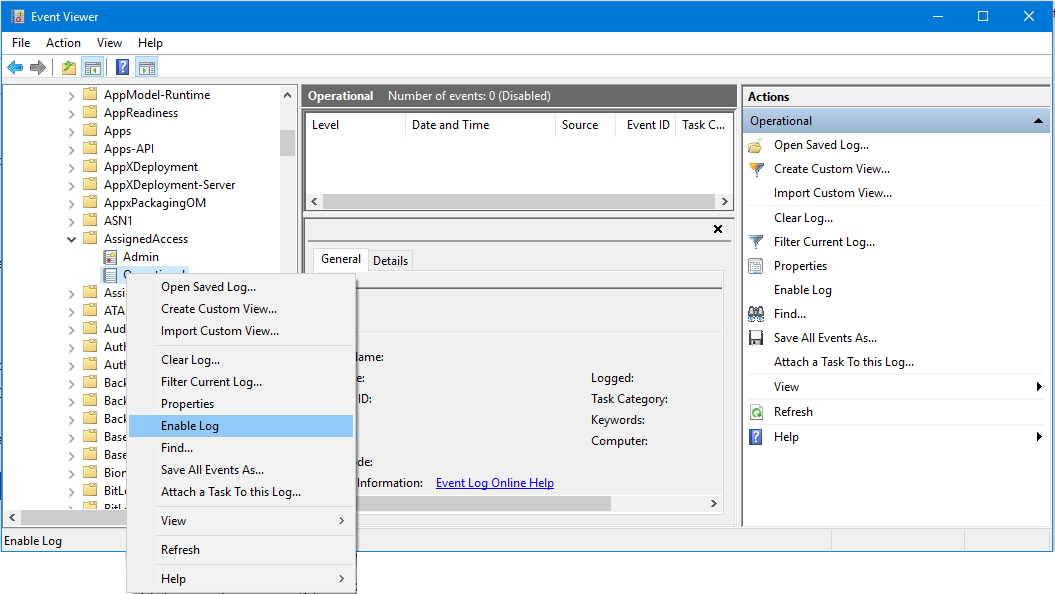Choose Enable Log in the context menu

(241, 426)
